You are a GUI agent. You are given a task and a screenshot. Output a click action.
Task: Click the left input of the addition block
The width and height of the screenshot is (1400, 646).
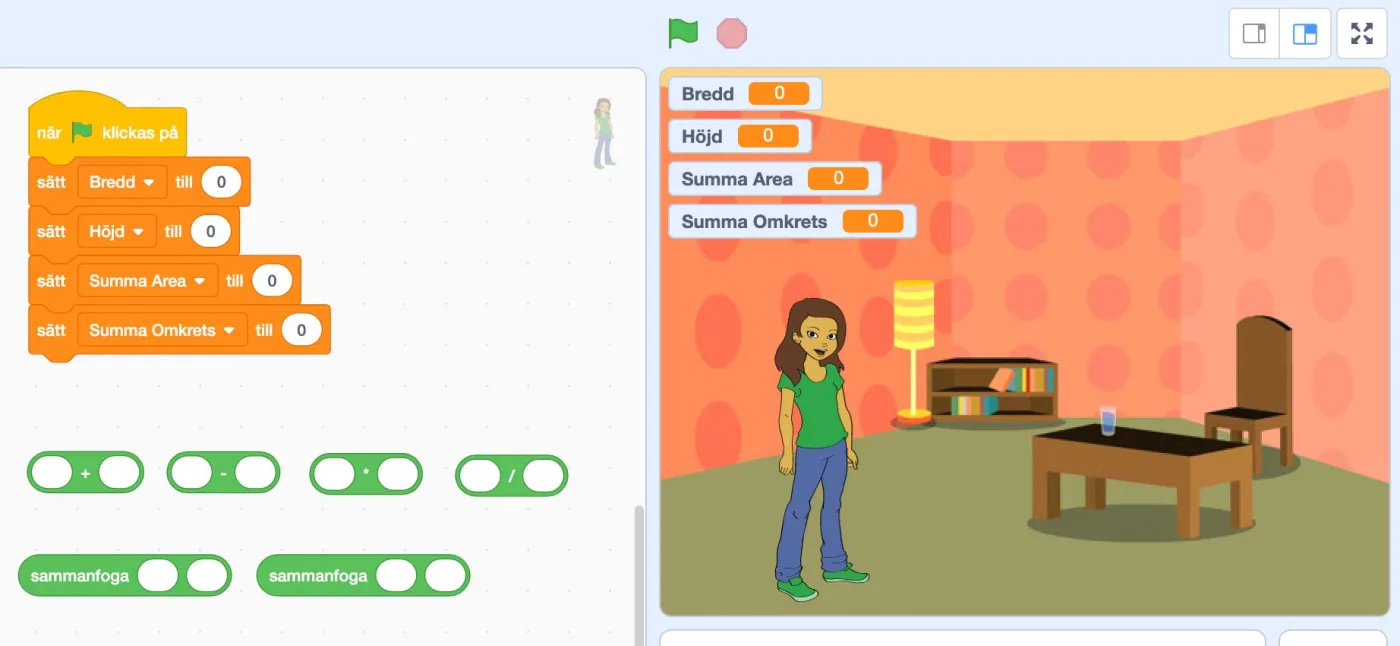[52, 472]
